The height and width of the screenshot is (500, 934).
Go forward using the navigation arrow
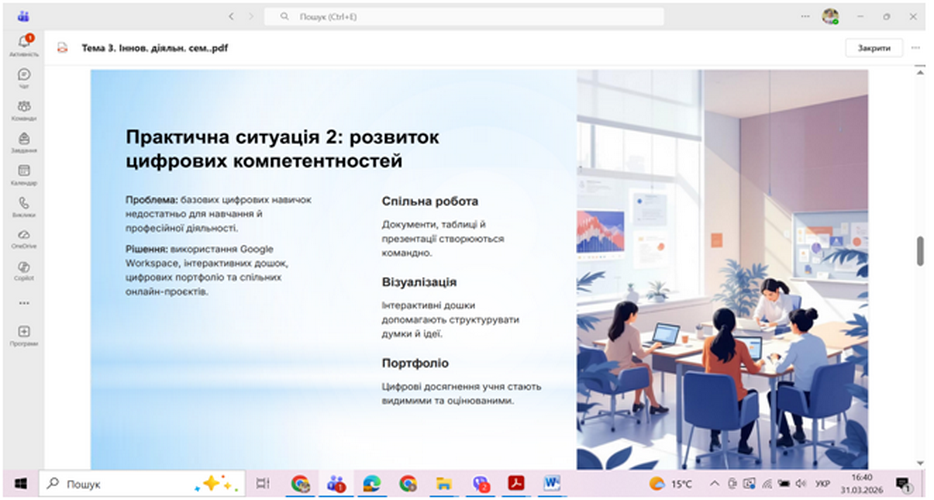pos(252,17)
